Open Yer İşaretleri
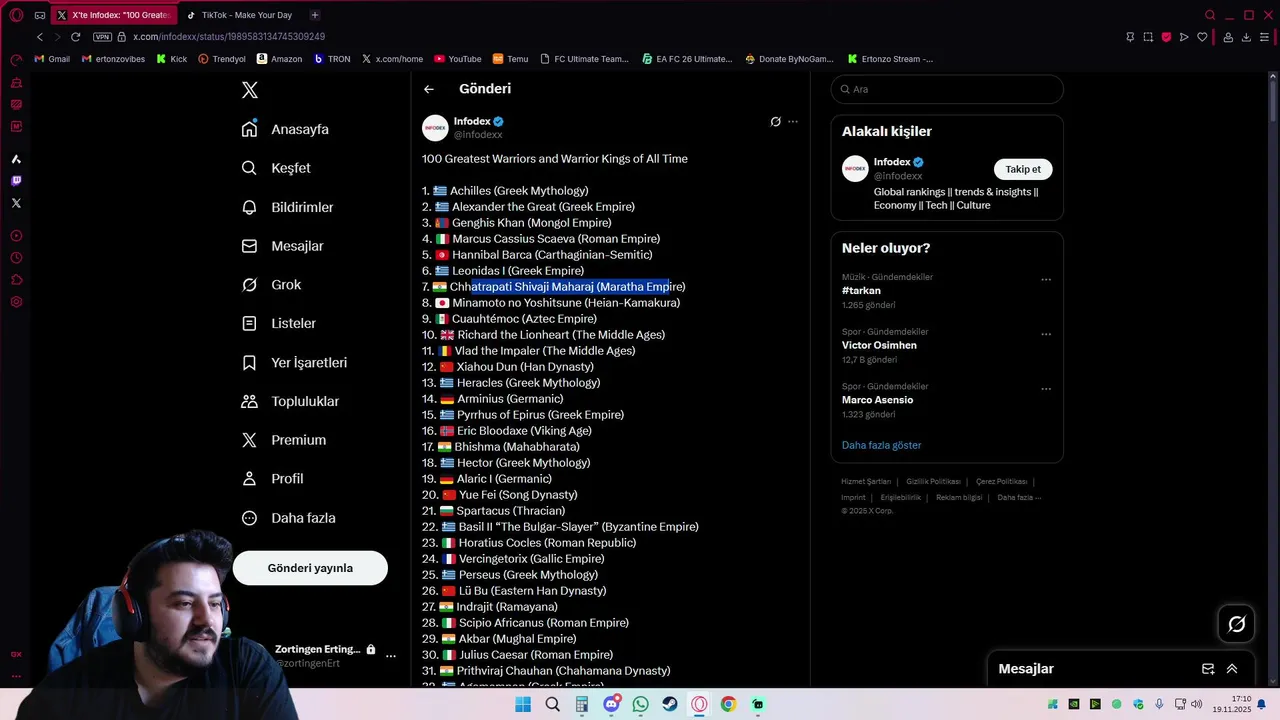This screenshot has height=720, width=1280. pyautogui.click(x=295, y=363)
